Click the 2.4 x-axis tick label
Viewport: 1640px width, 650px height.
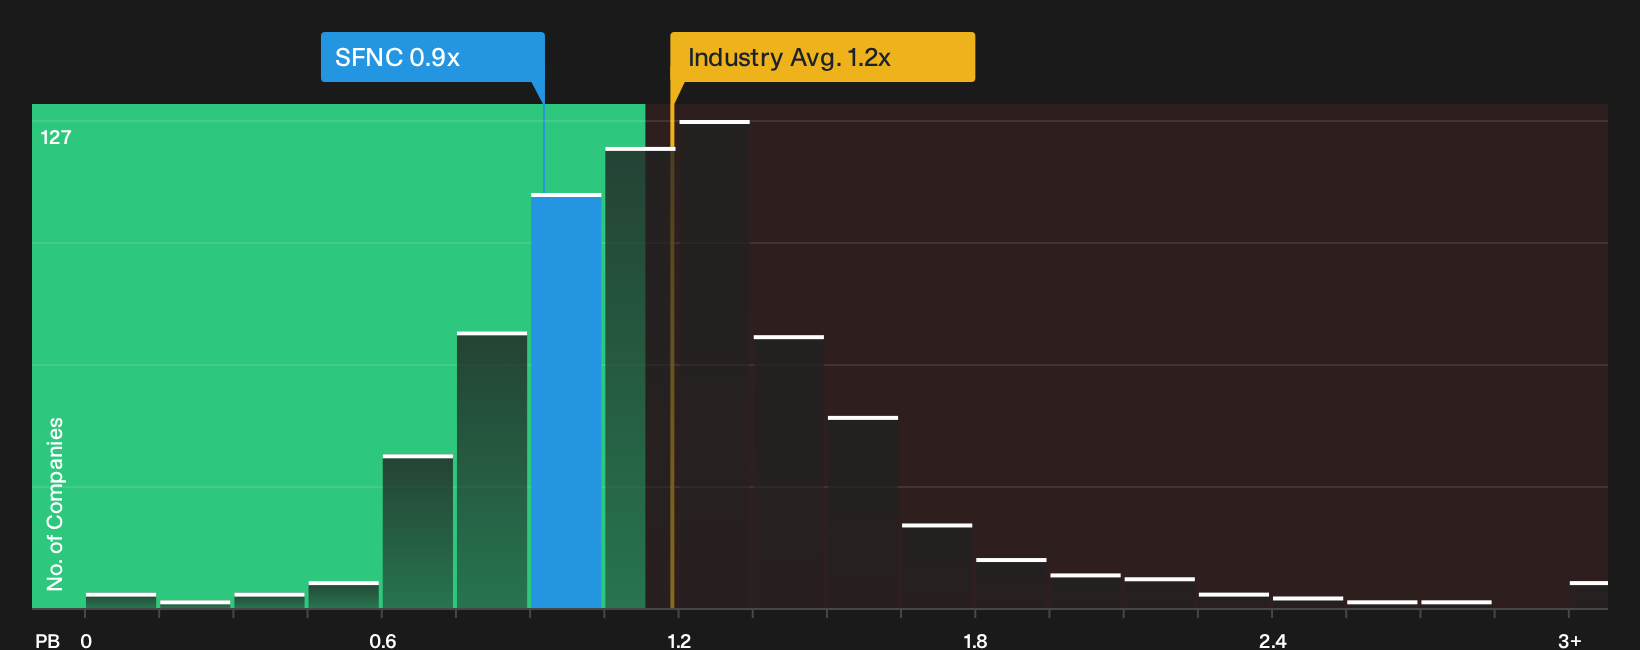pyautogui.click(x=1272, y=640)
